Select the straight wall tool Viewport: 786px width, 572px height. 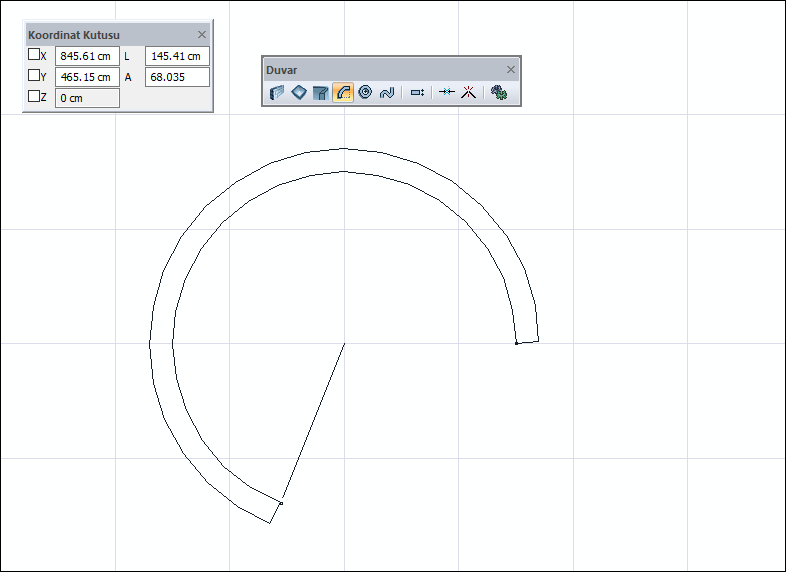(277, 93)
